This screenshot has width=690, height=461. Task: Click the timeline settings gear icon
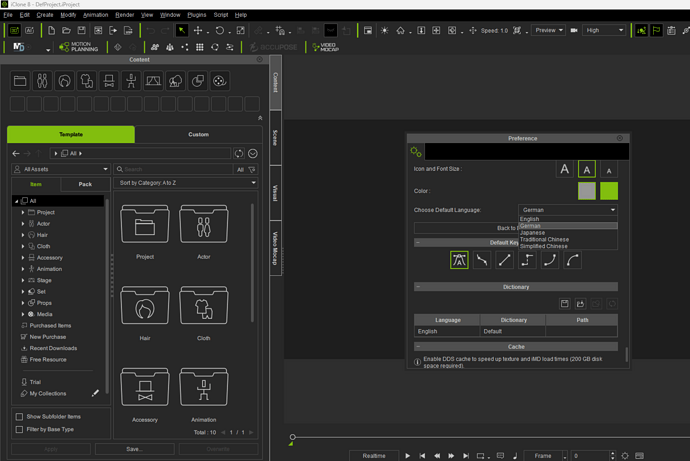coord(625,456)
